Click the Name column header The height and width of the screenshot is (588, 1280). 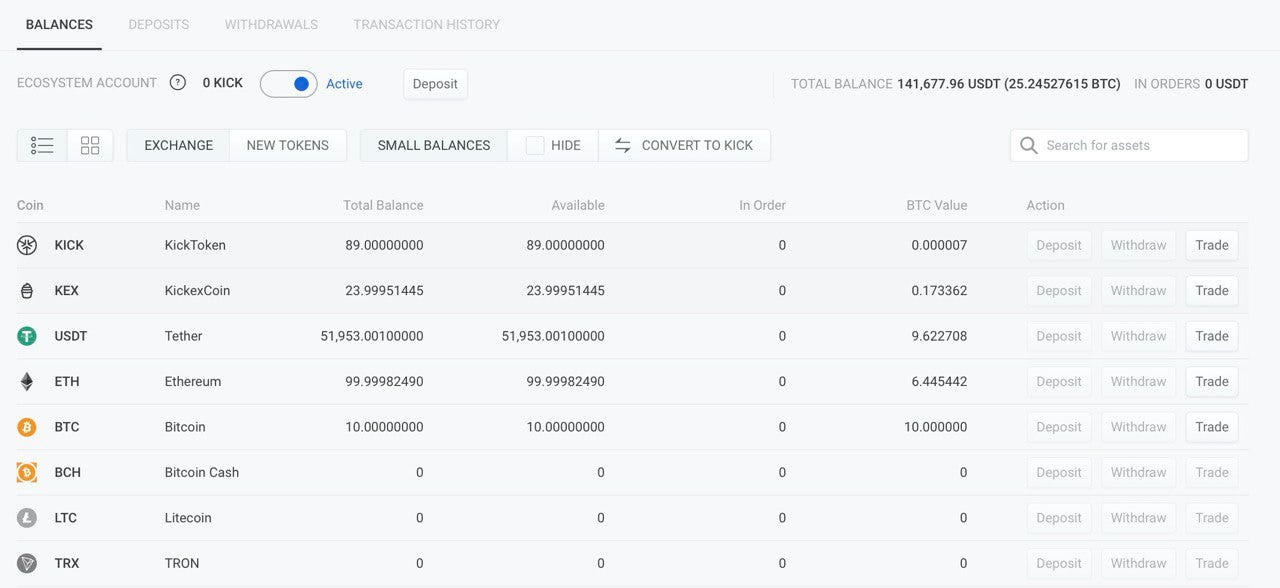coord(182,205)
